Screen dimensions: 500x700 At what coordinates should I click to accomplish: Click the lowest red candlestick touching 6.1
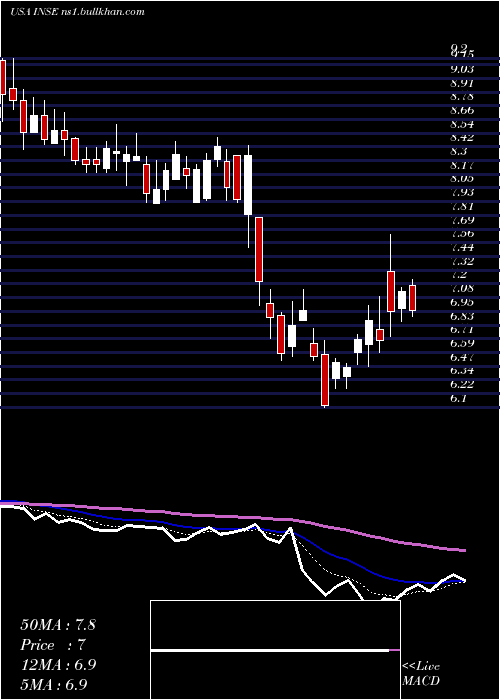[x=325, y=380]
